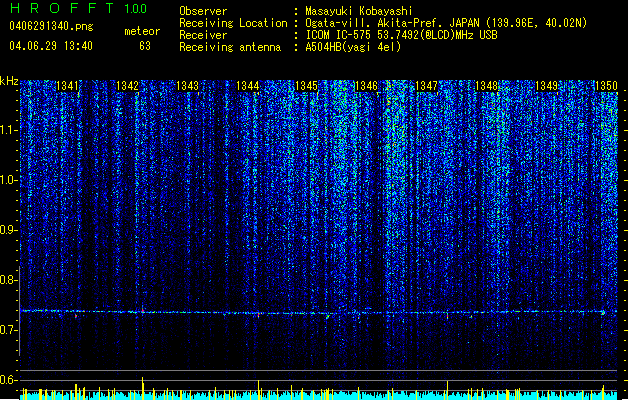Click the 1349 time marker
The height and width of the screenshot is (400, 629).
(546, 86)
